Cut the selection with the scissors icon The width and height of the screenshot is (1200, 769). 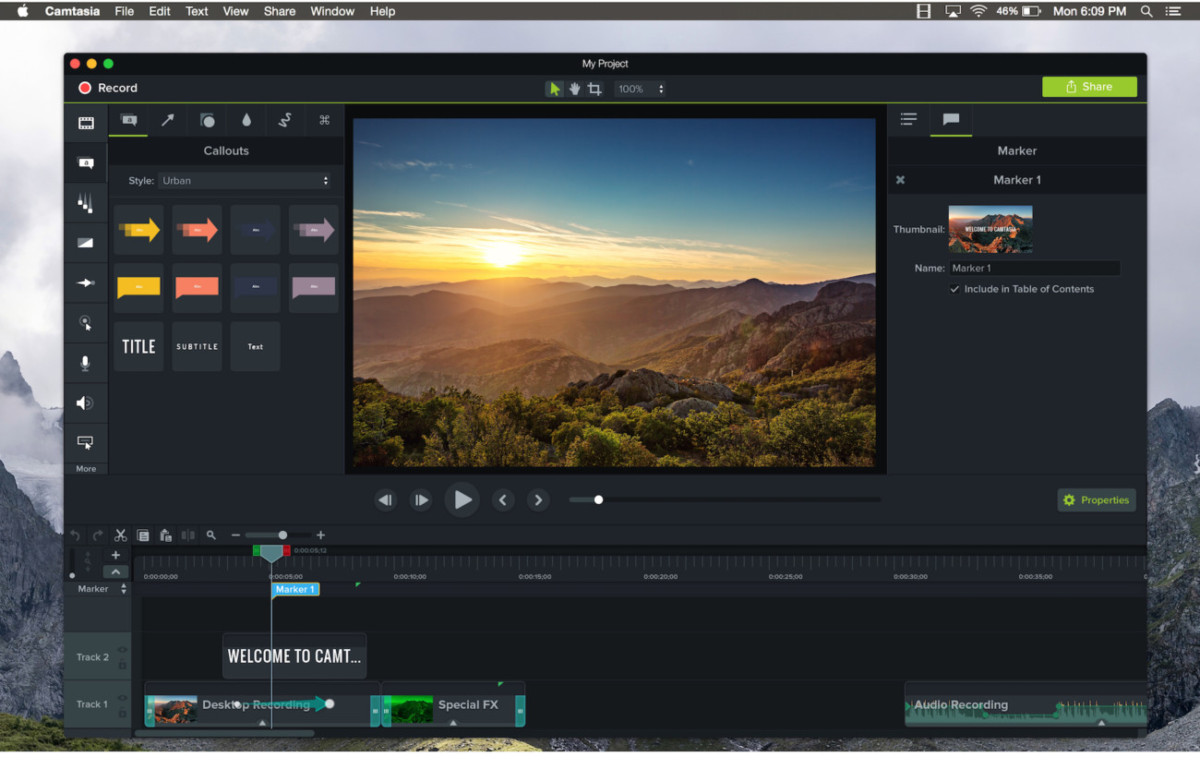click(x=120, y=535)
